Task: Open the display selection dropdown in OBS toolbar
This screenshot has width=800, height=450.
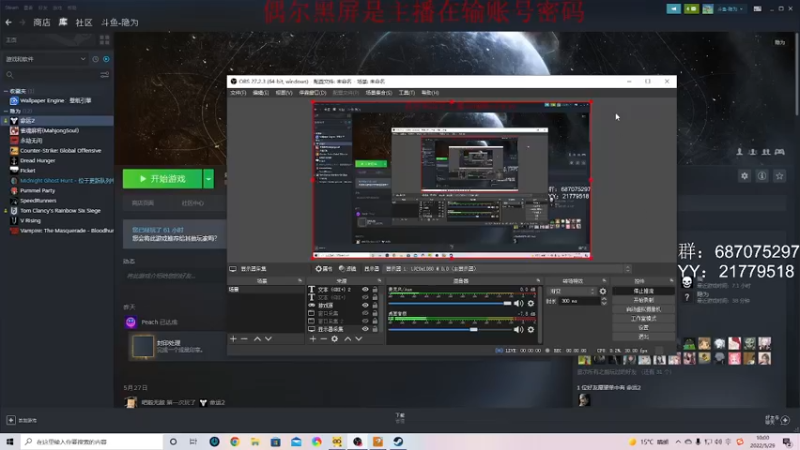Action: tap(508, 269)
